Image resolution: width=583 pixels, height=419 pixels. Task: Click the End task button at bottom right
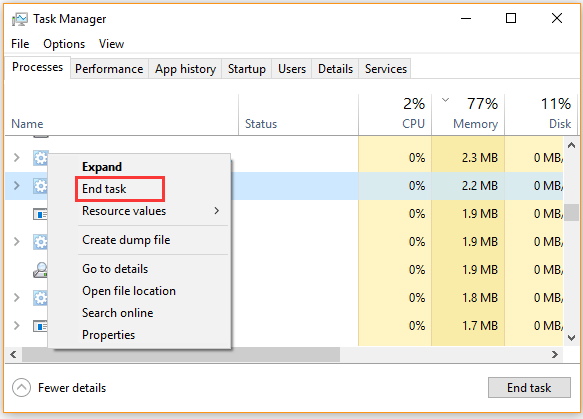(529, 388)
